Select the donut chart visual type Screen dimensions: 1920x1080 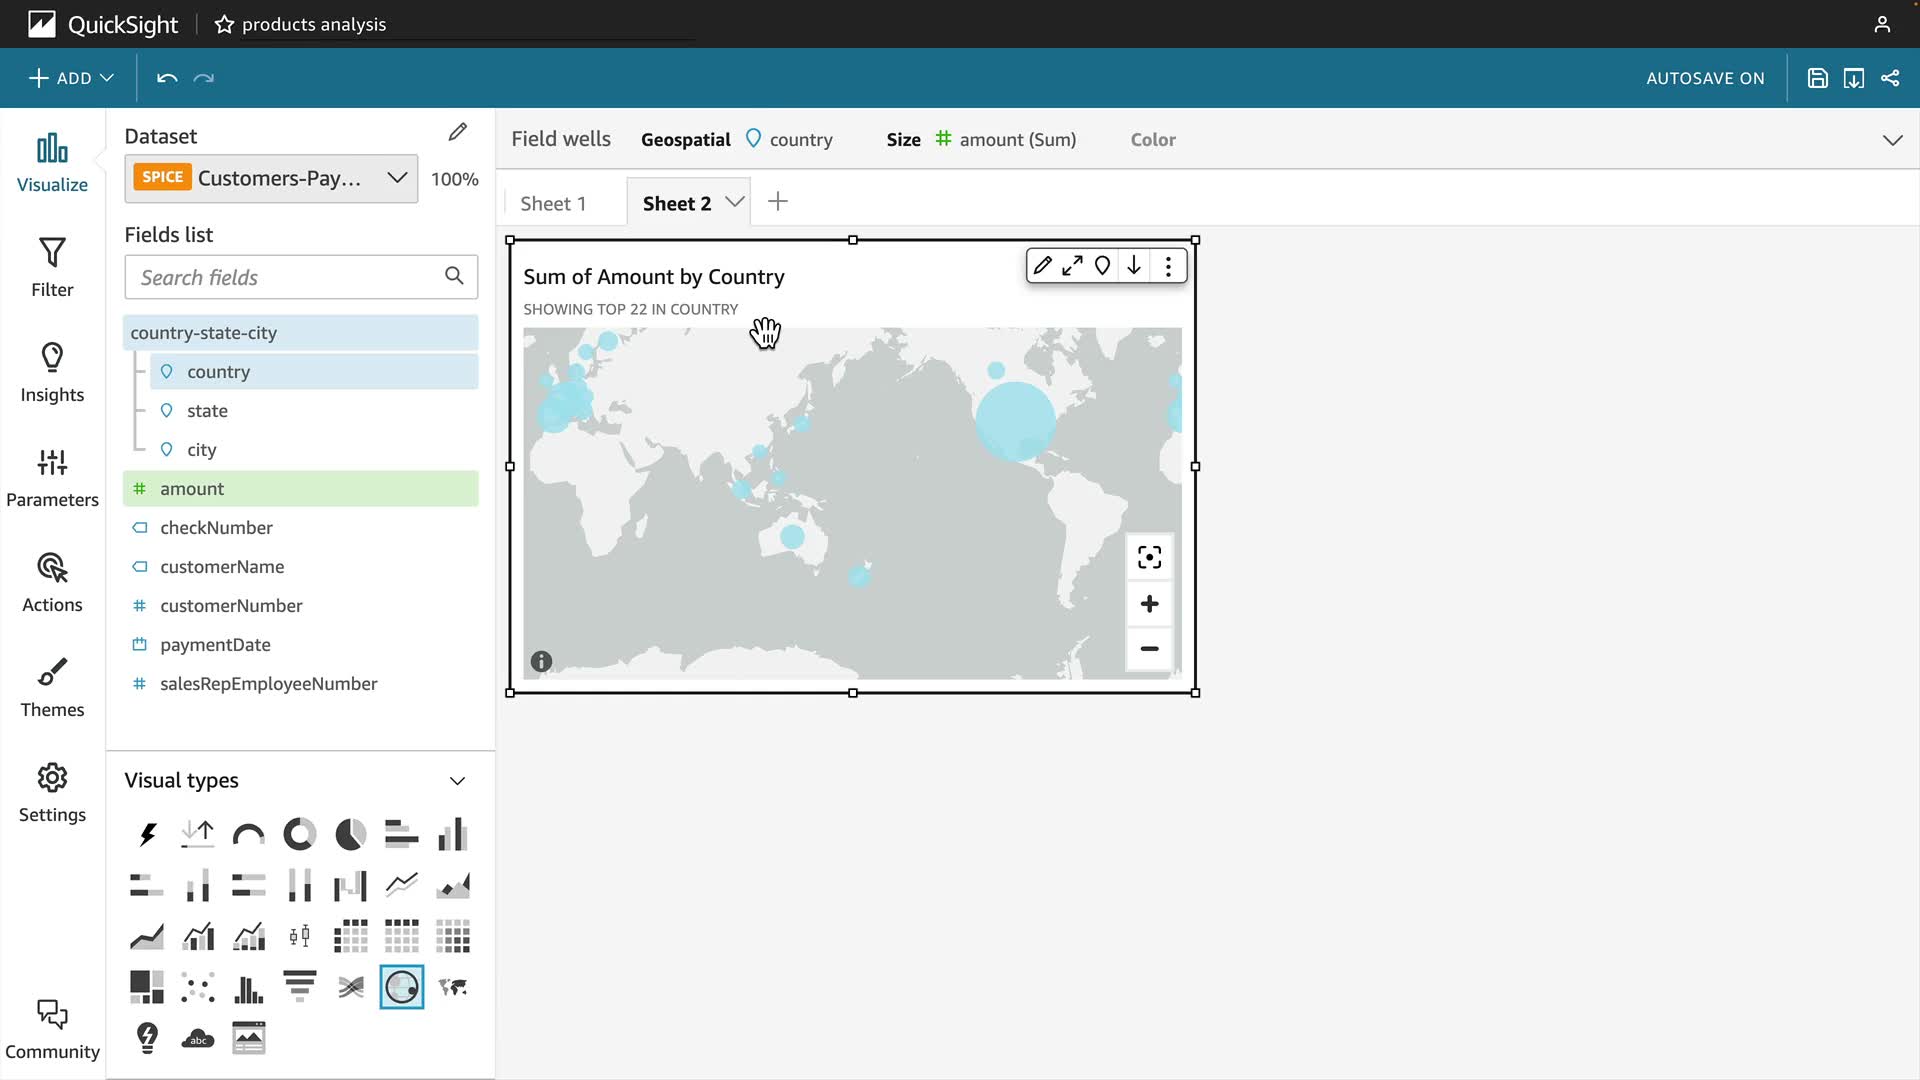coord(299,834)
